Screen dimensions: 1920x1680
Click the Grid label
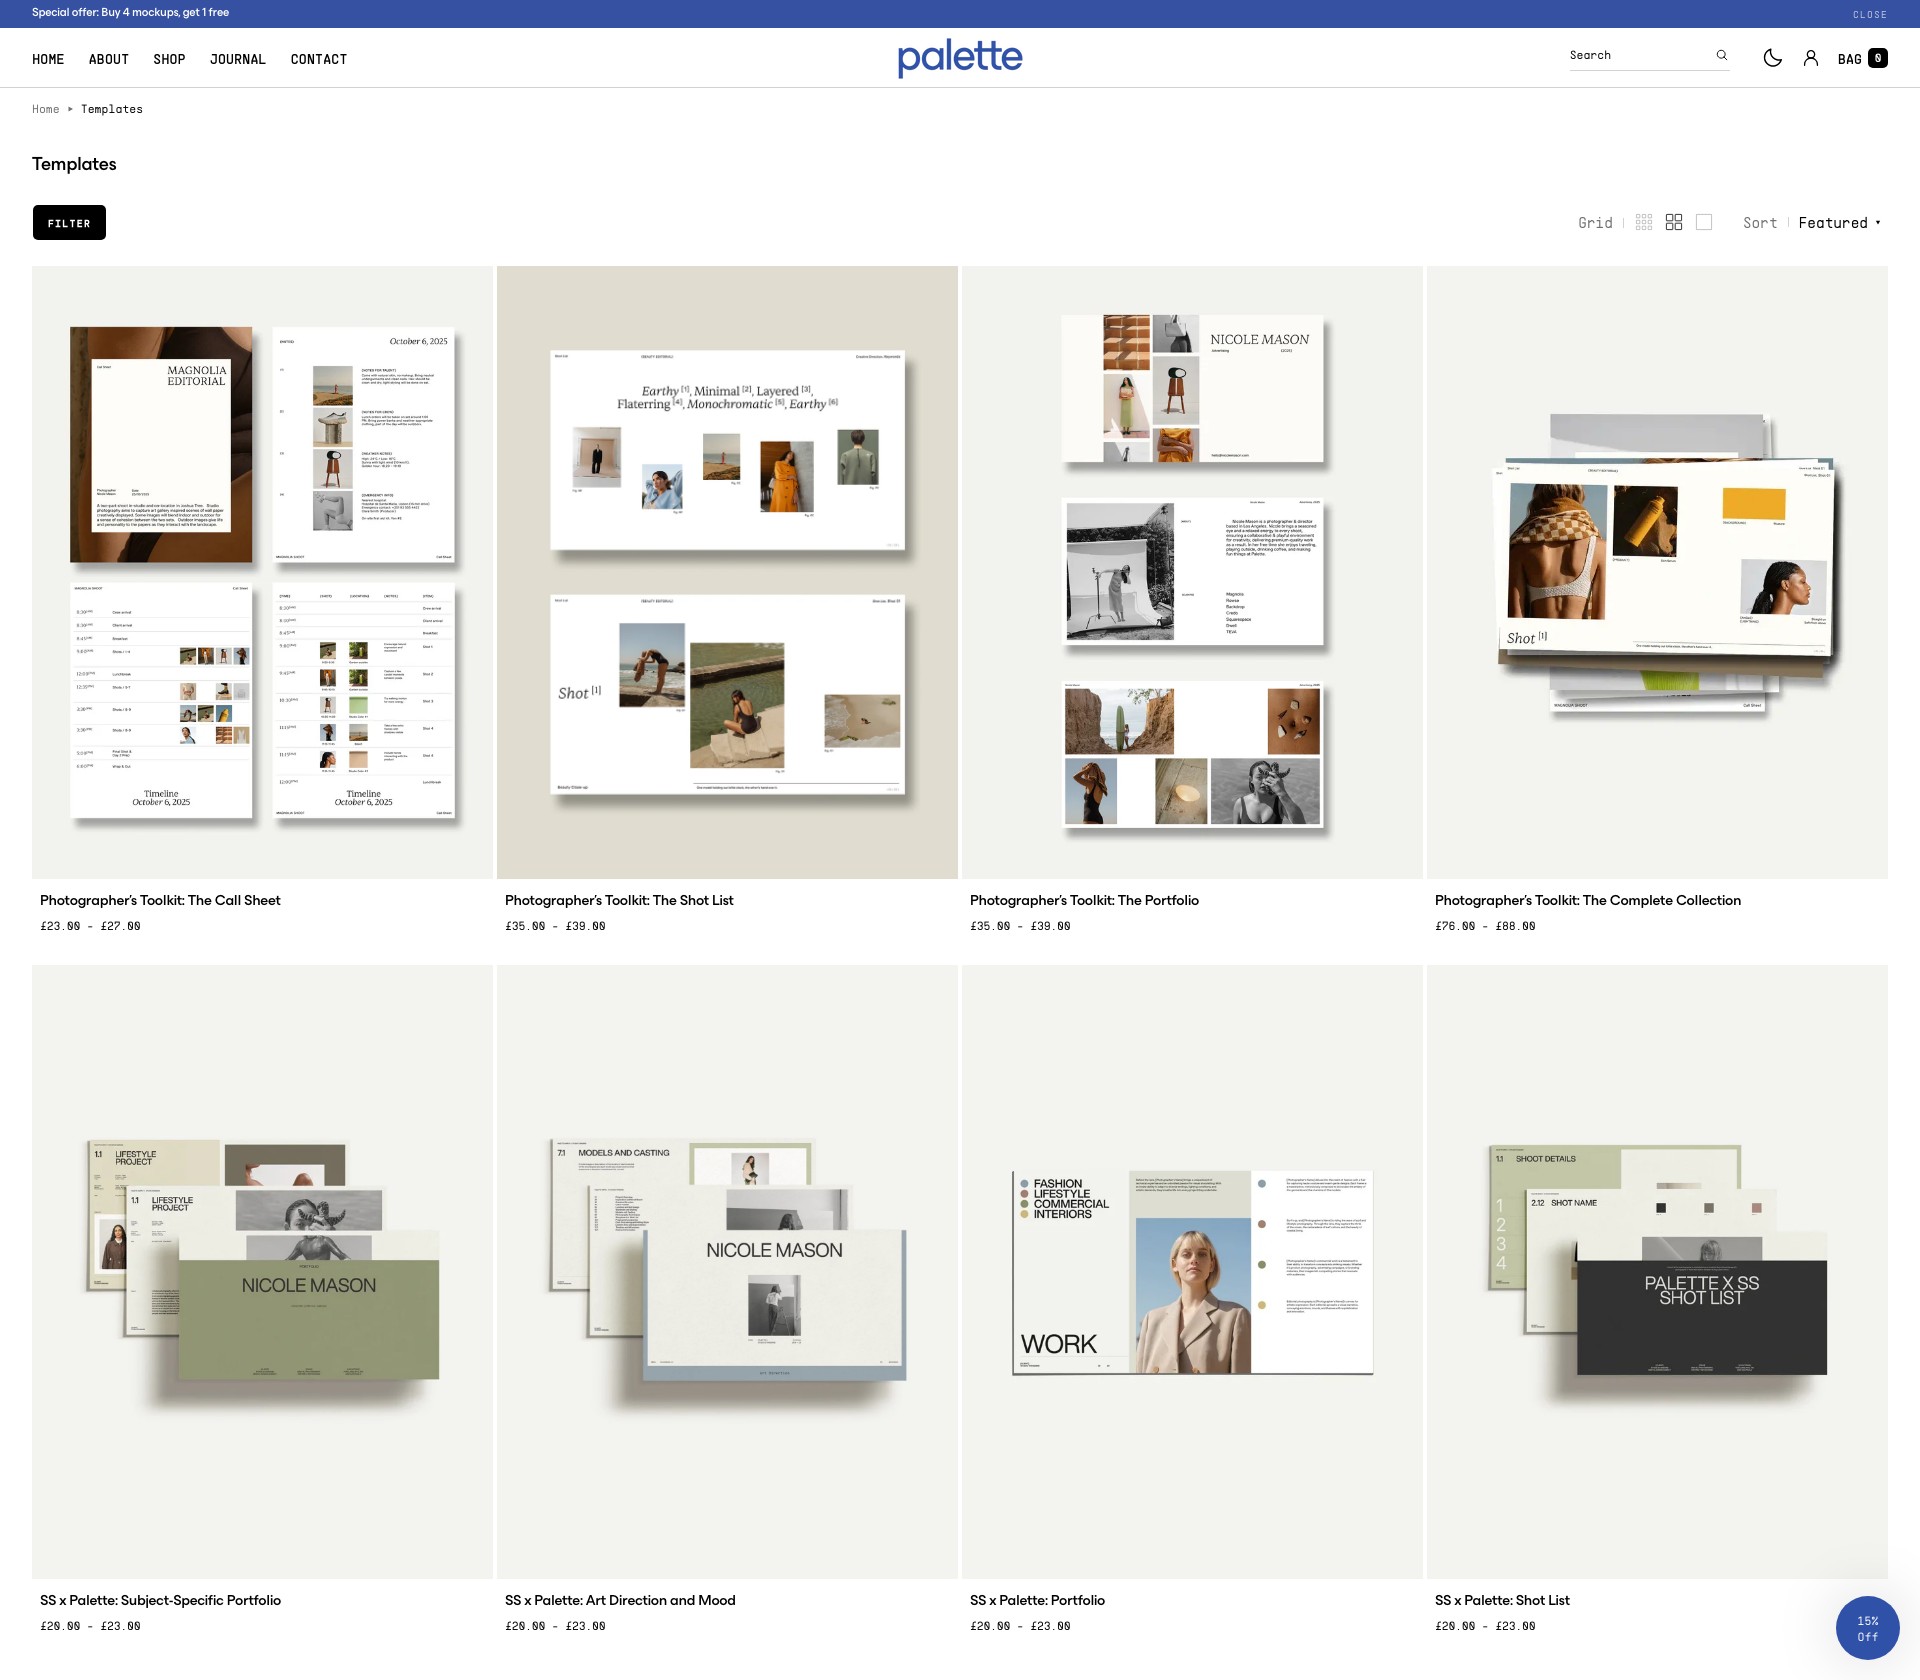point(1595,223)
